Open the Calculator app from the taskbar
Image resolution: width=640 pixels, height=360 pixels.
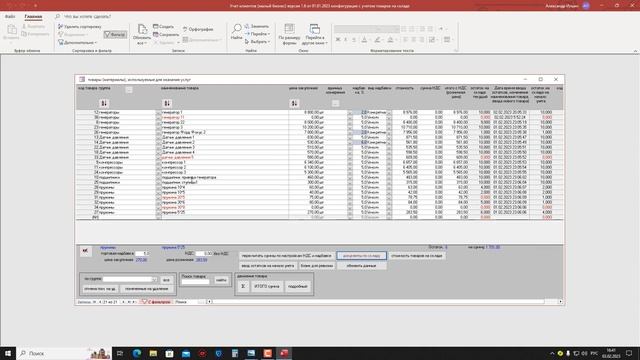click(235, 353)
